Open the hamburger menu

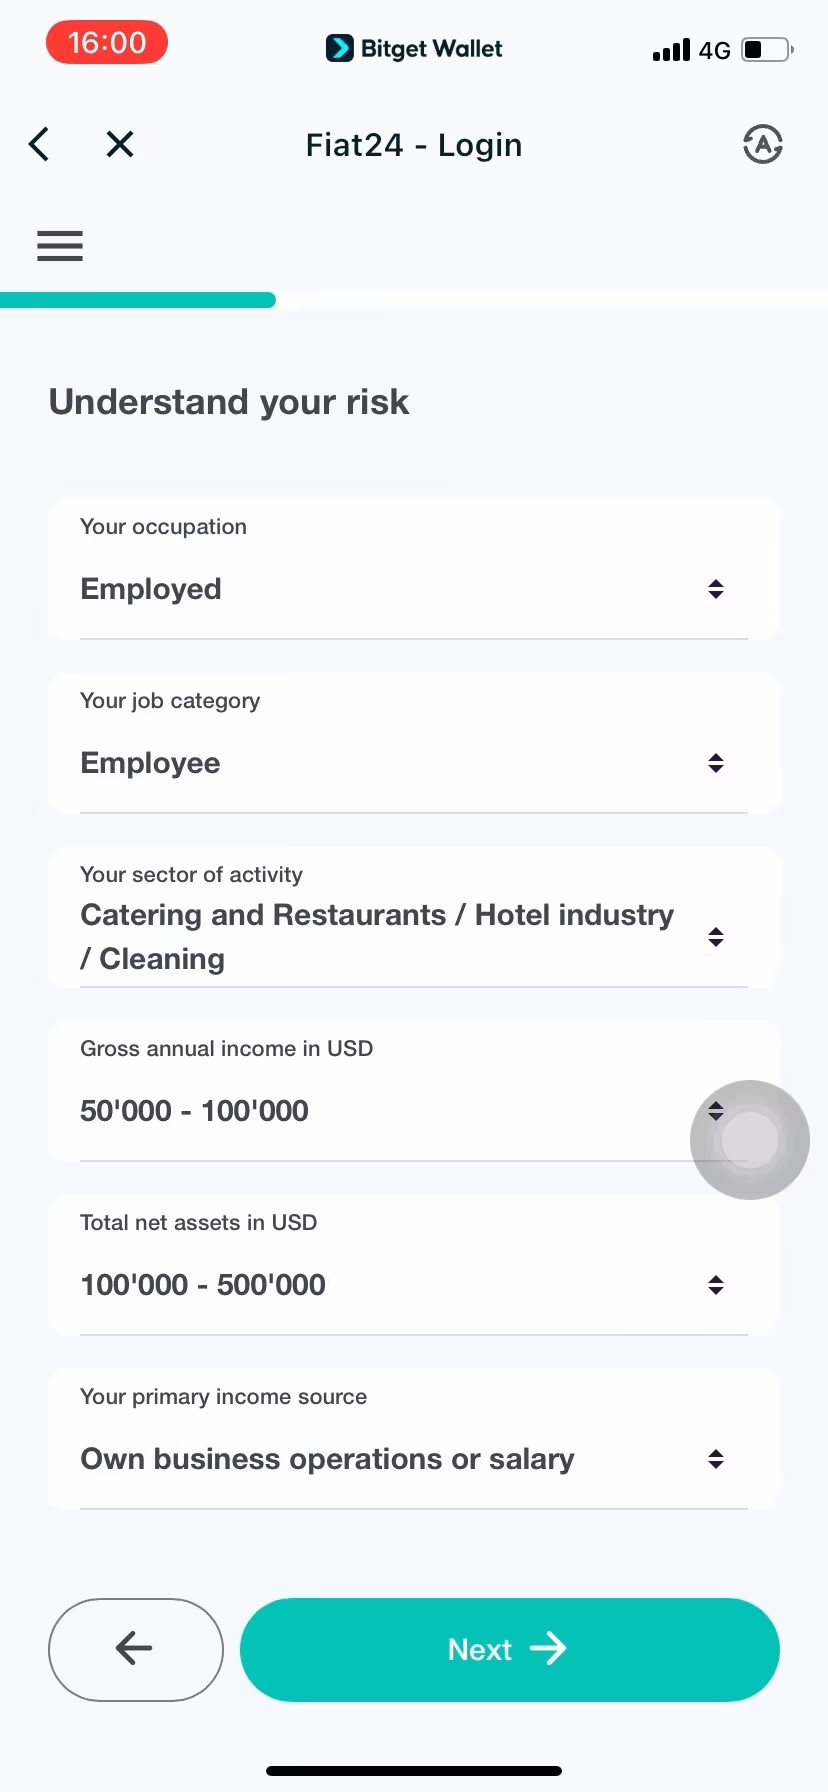click(60, 246)
